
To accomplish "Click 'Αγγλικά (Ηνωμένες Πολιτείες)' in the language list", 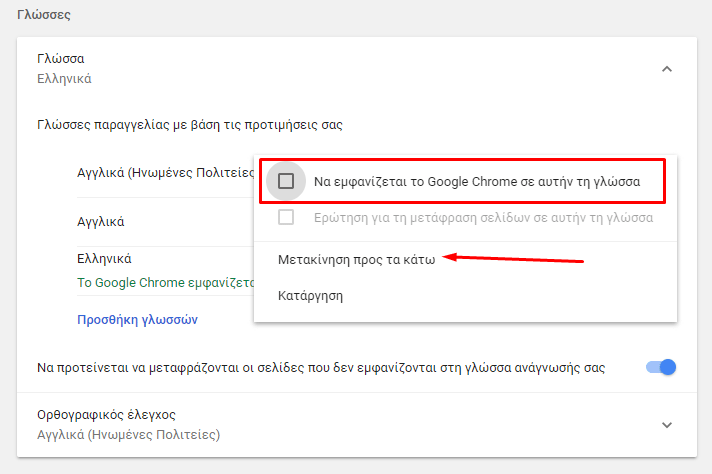I will coord(165,172).
